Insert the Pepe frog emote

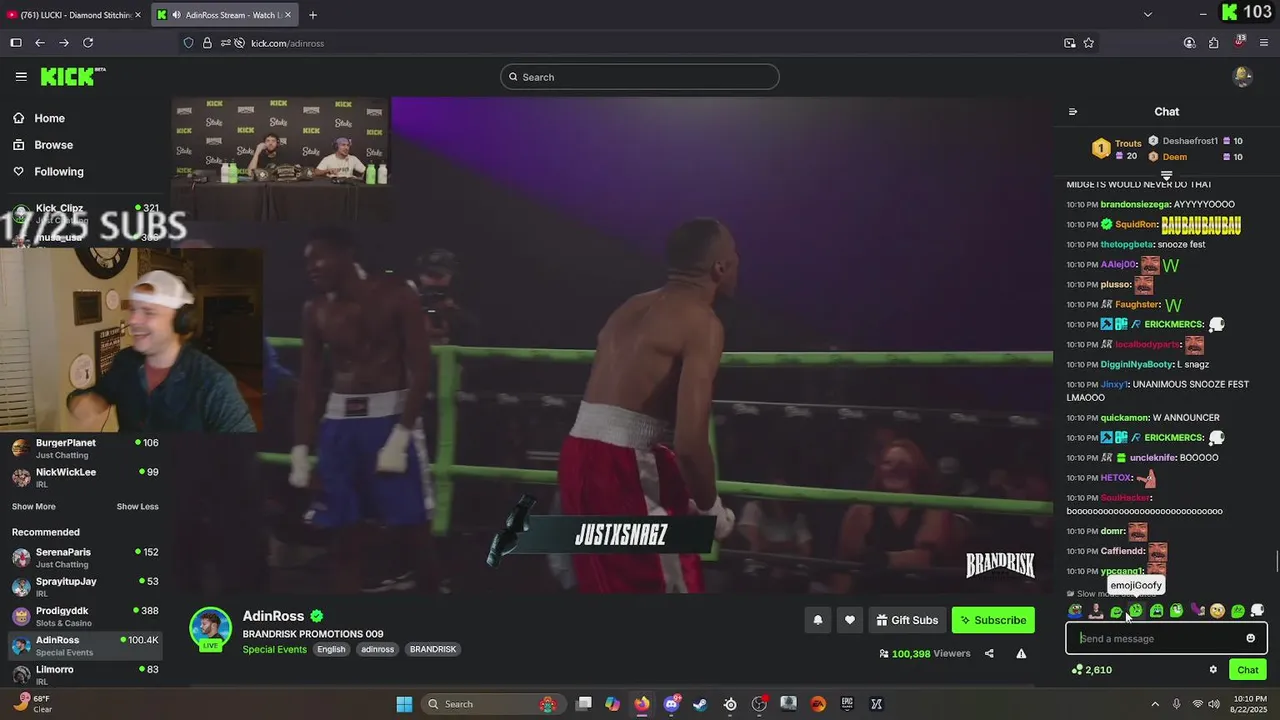[1075, 610]
